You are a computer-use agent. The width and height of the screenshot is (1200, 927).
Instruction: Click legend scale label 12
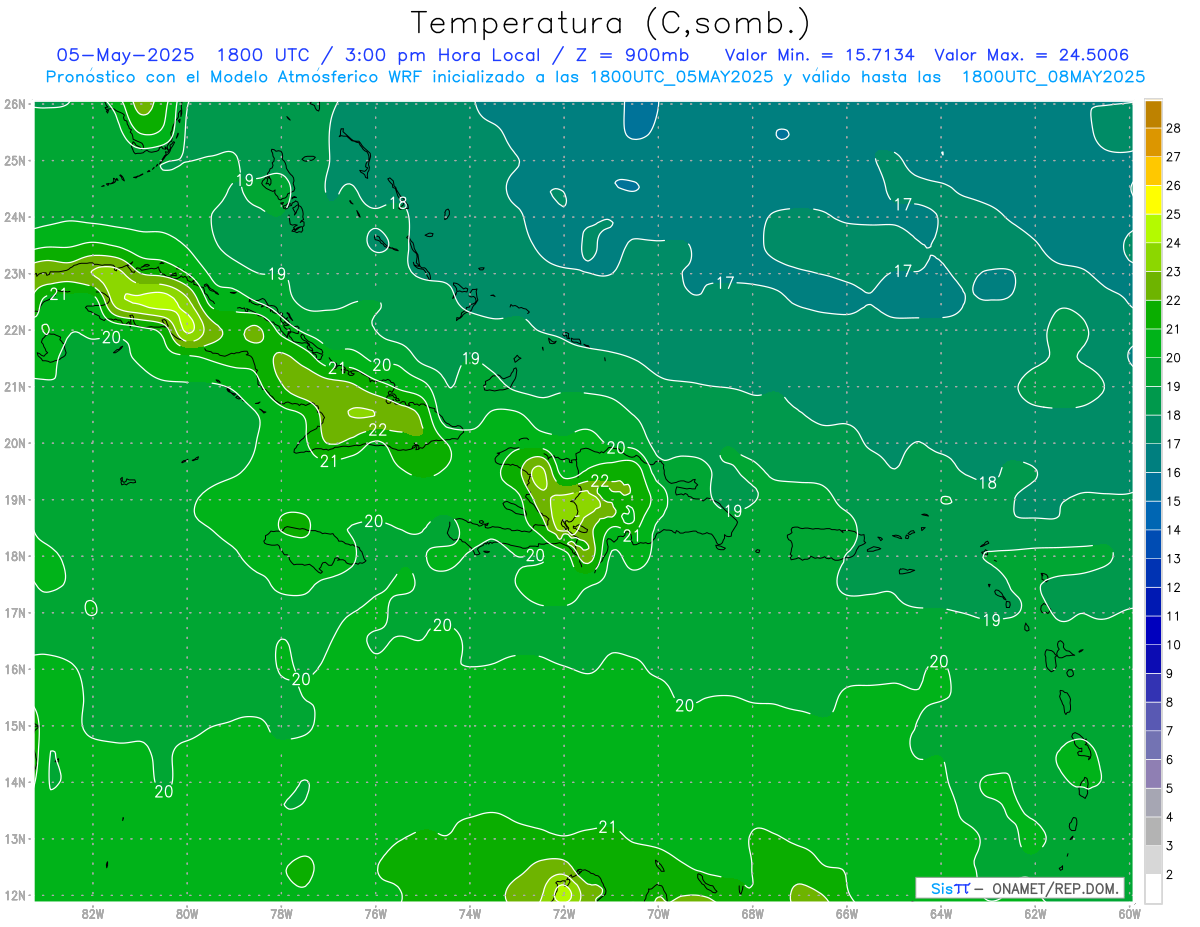(1173, 587)
